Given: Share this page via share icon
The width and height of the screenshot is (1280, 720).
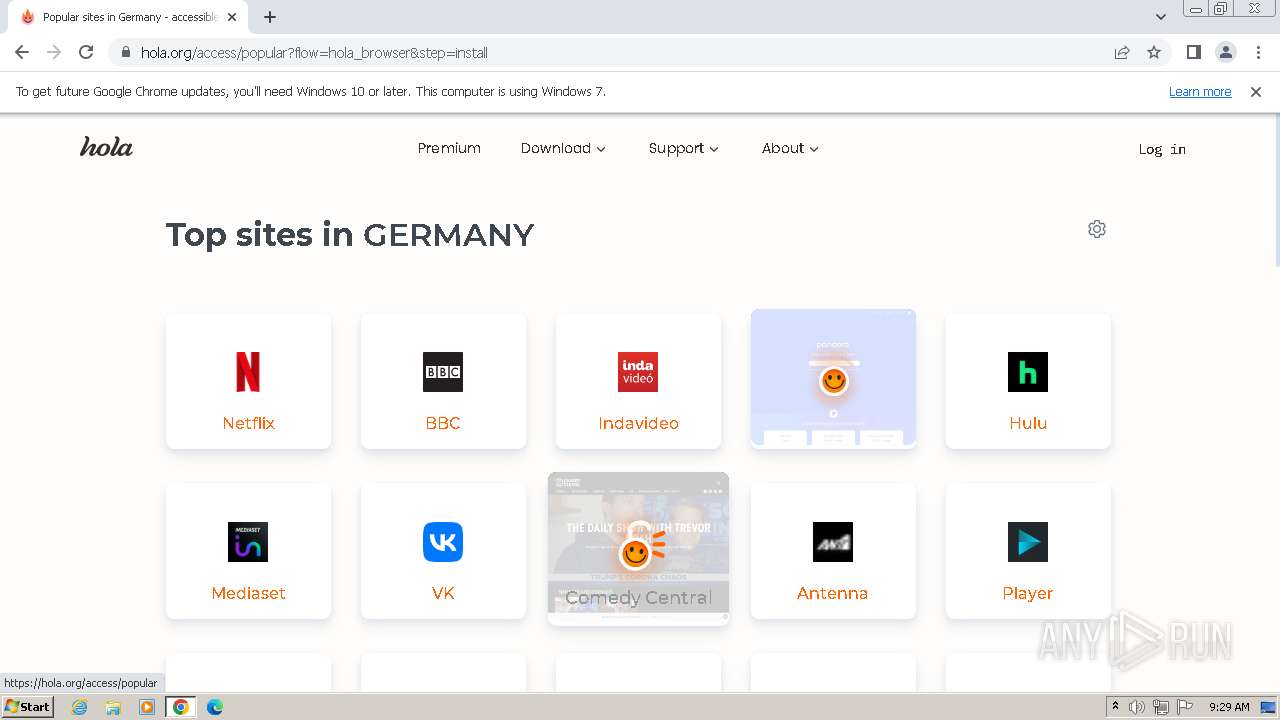Looking at the screenshot, I should pos(1122,52).
